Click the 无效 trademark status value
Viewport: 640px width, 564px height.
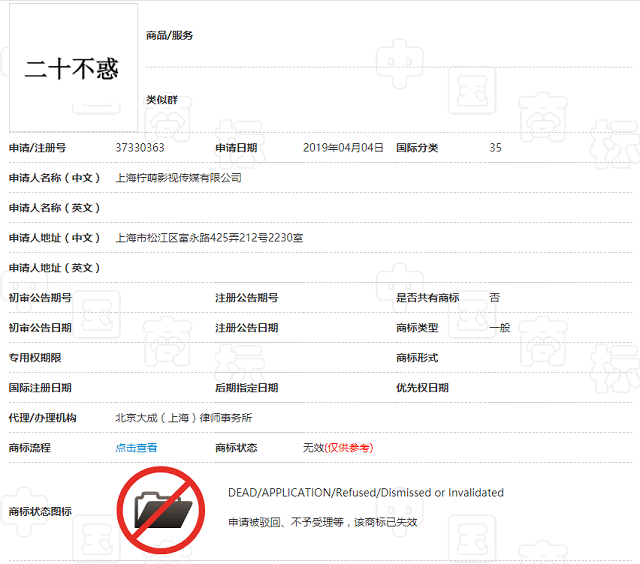click(313, 448)
